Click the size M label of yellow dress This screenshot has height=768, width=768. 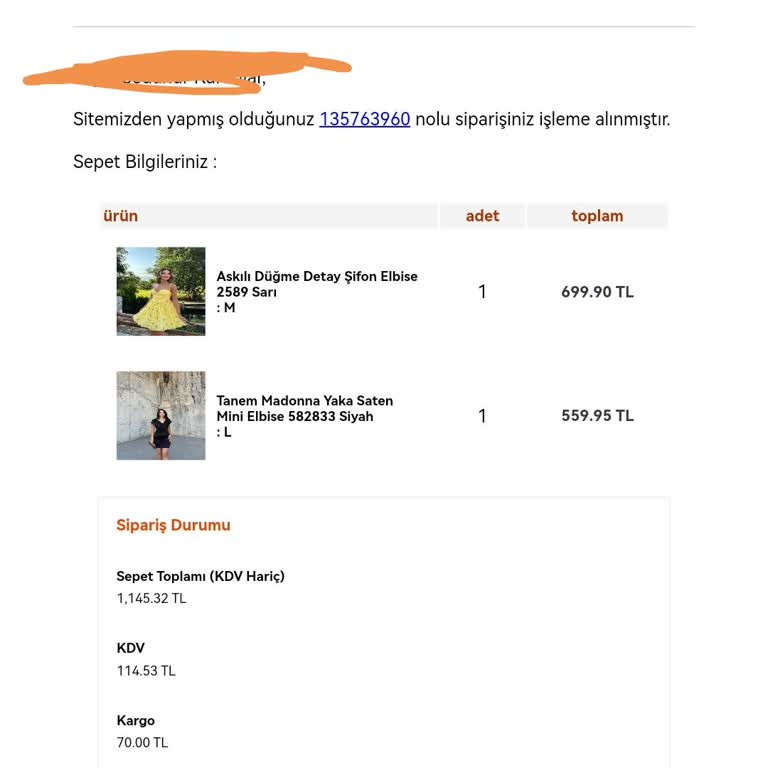click(226, 308)
